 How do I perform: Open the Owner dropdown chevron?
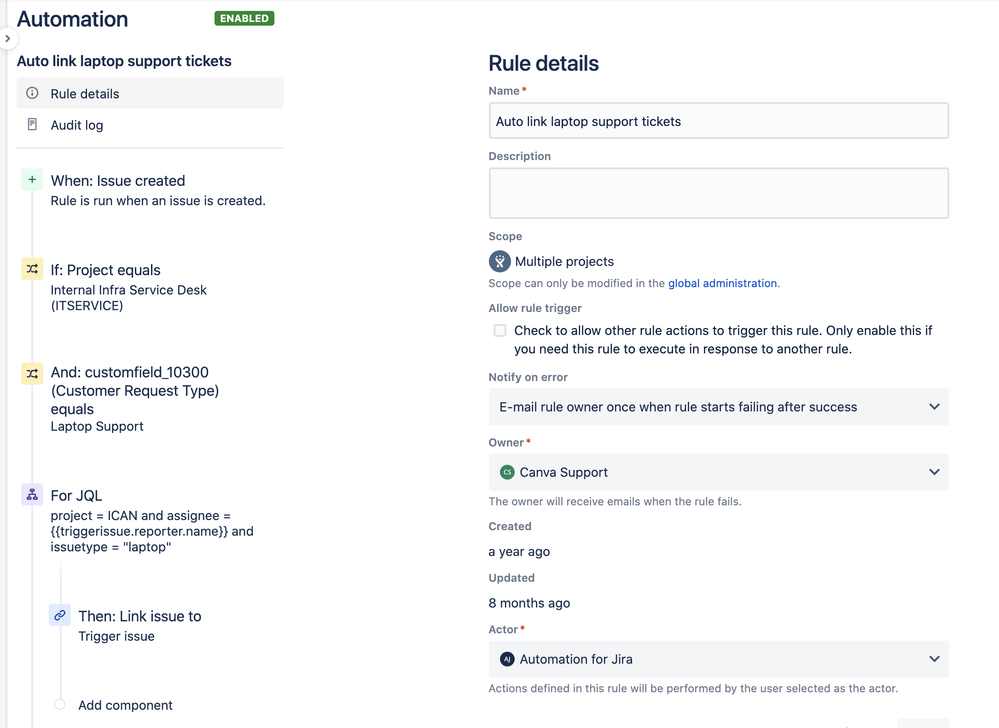934,472
